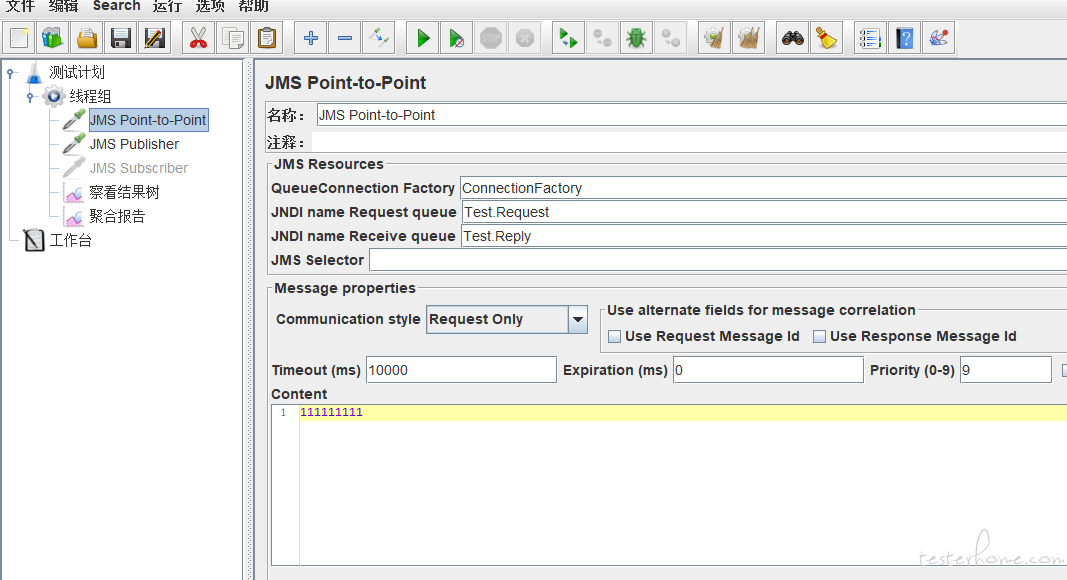Viewport: 1067px width, 580px height.
Task: Toggle Use Response Message Id checkbox
Action: click(820, 337)
